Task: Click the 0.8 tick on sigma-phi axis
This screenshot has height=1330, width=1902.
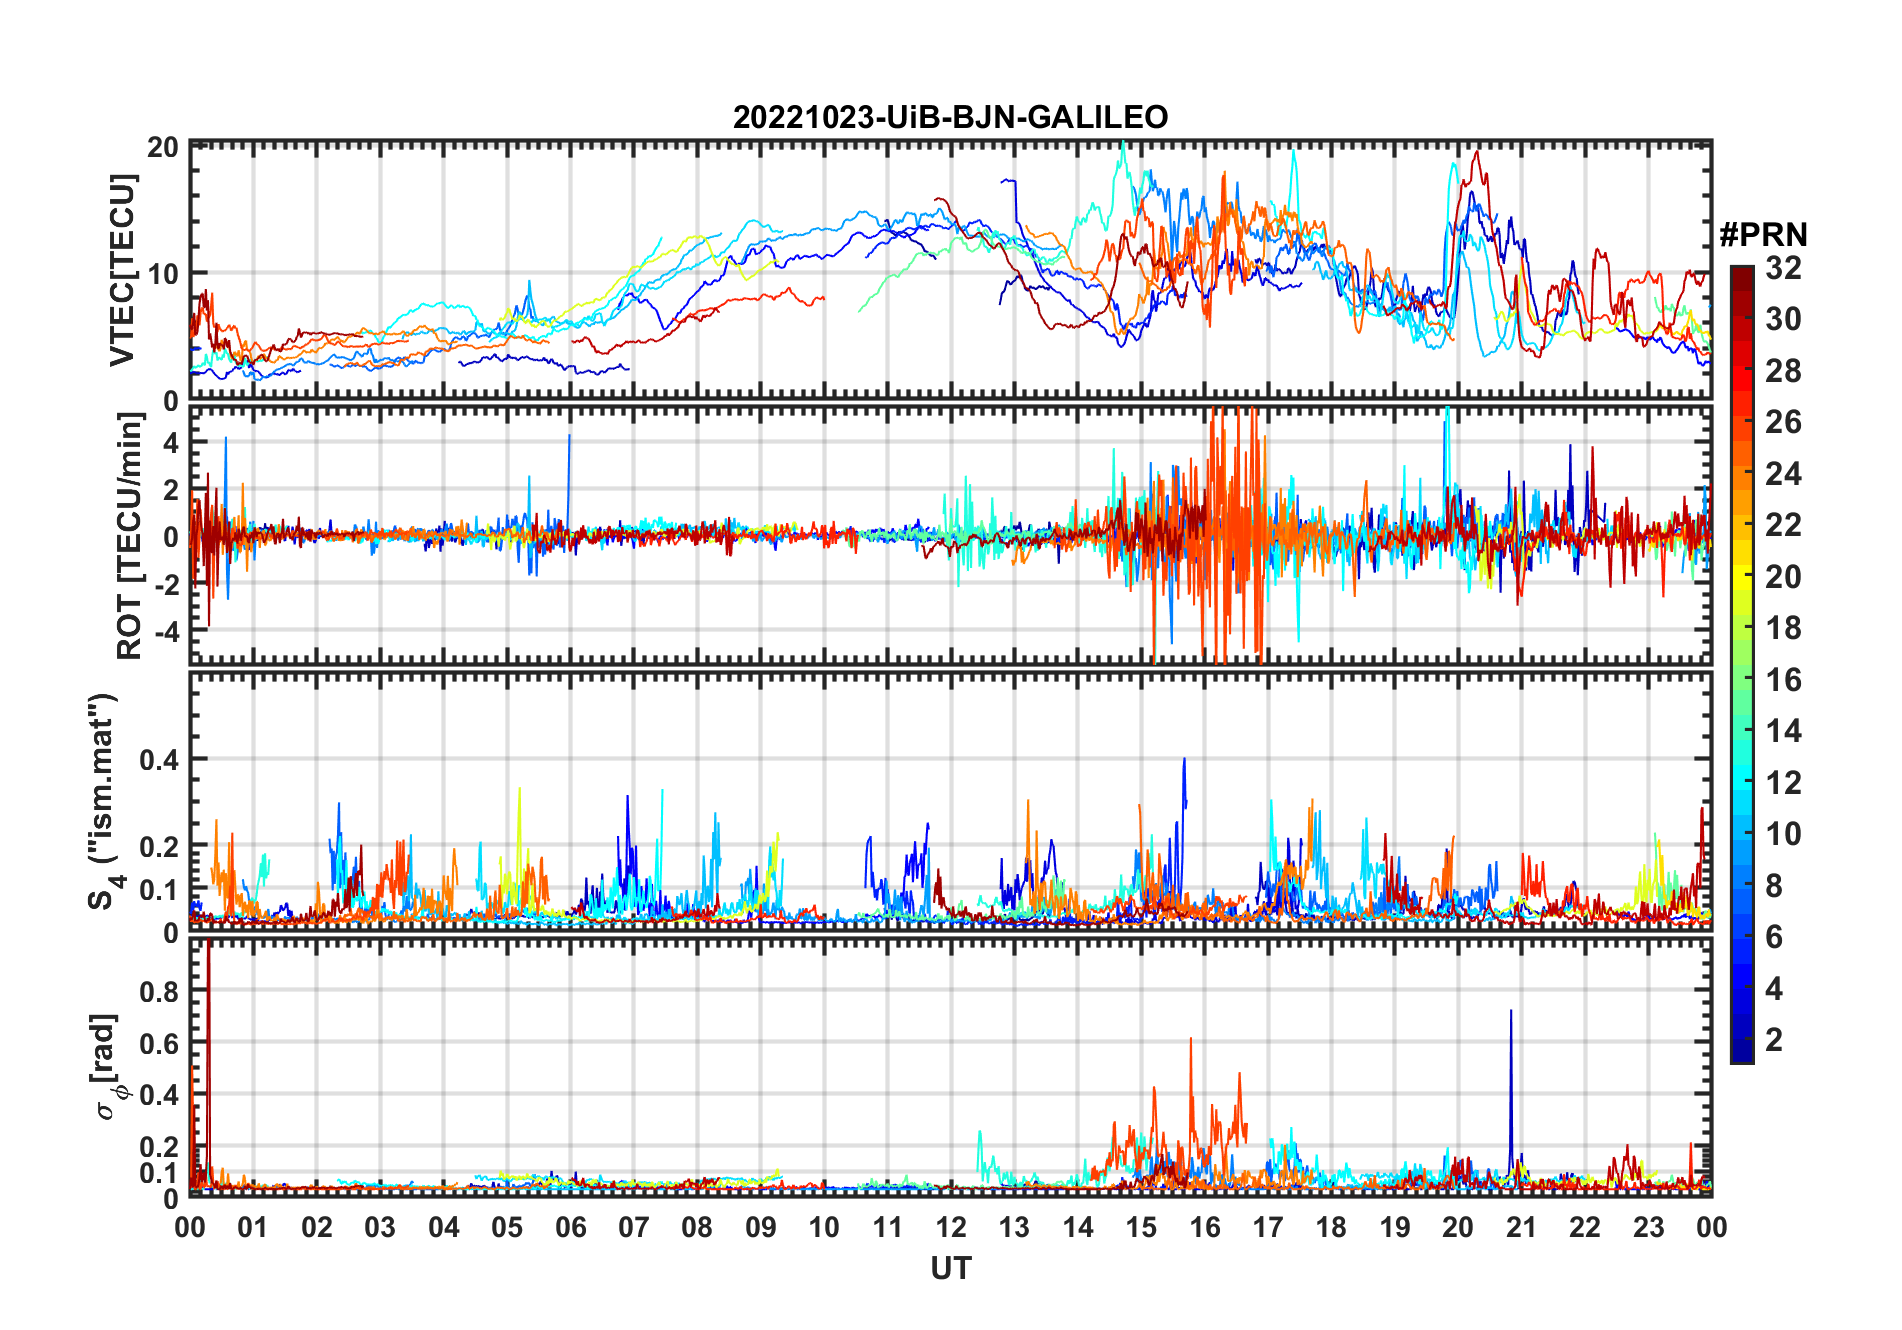Action: point(159,991)
